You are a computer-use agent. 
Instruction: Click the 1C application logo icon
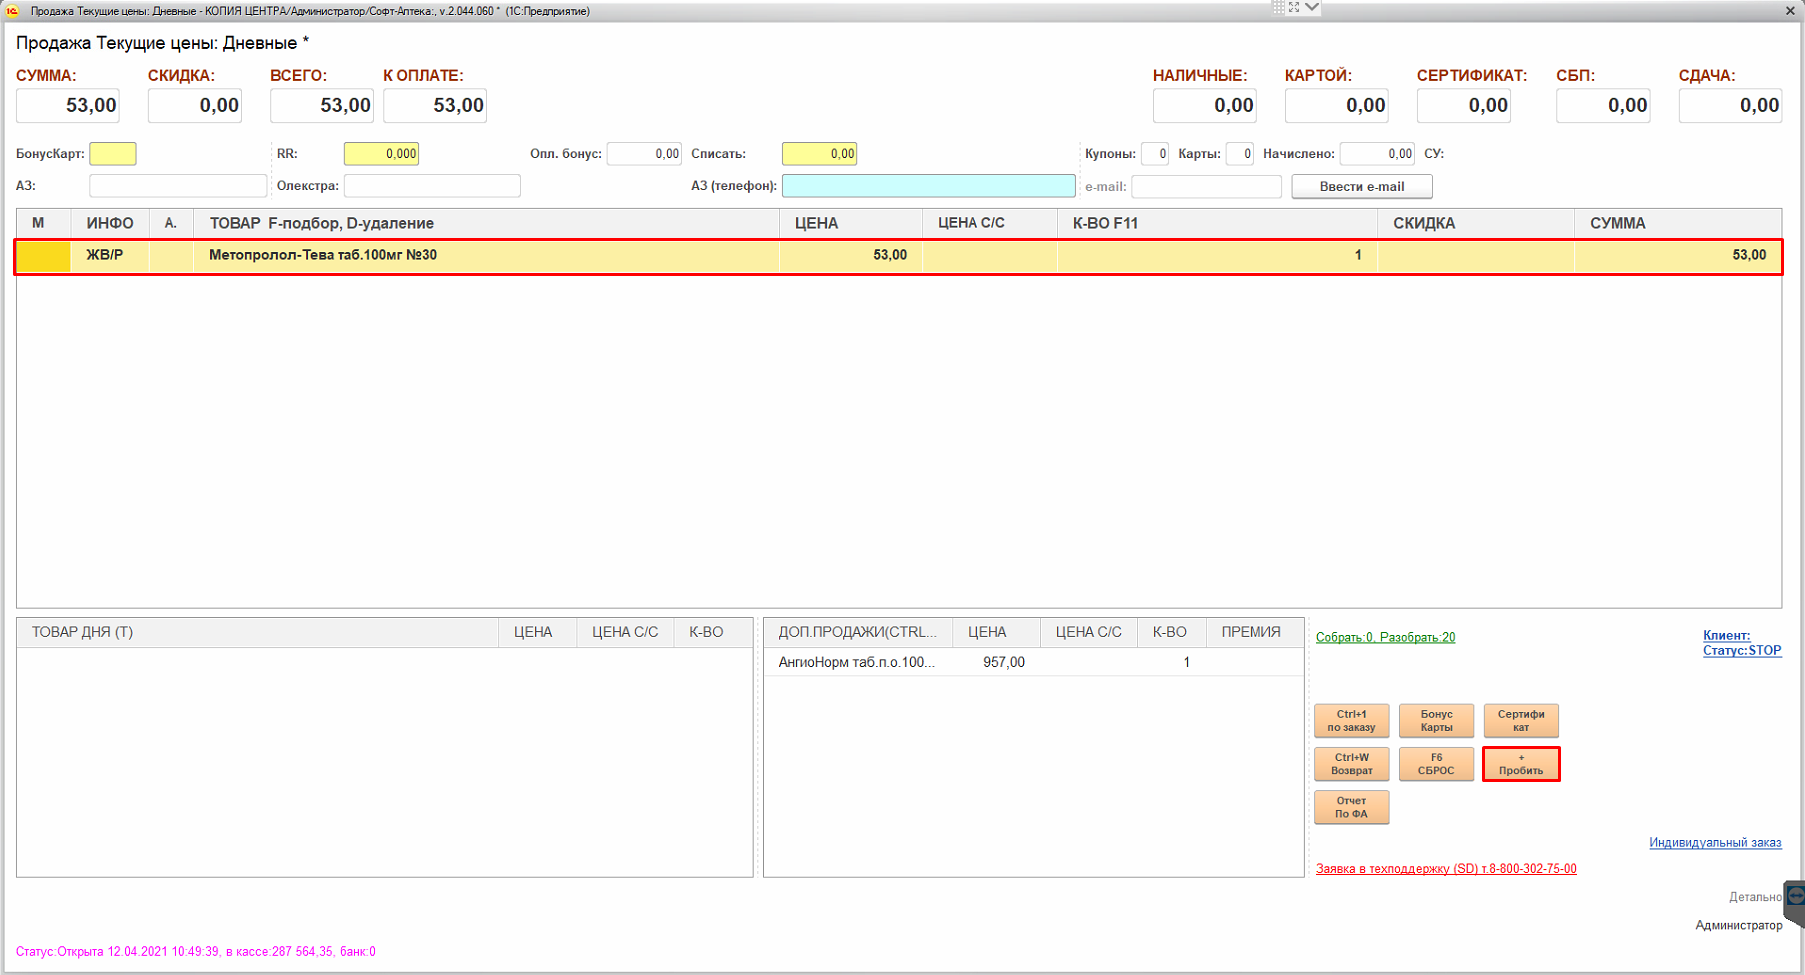[x=12, y=11]
